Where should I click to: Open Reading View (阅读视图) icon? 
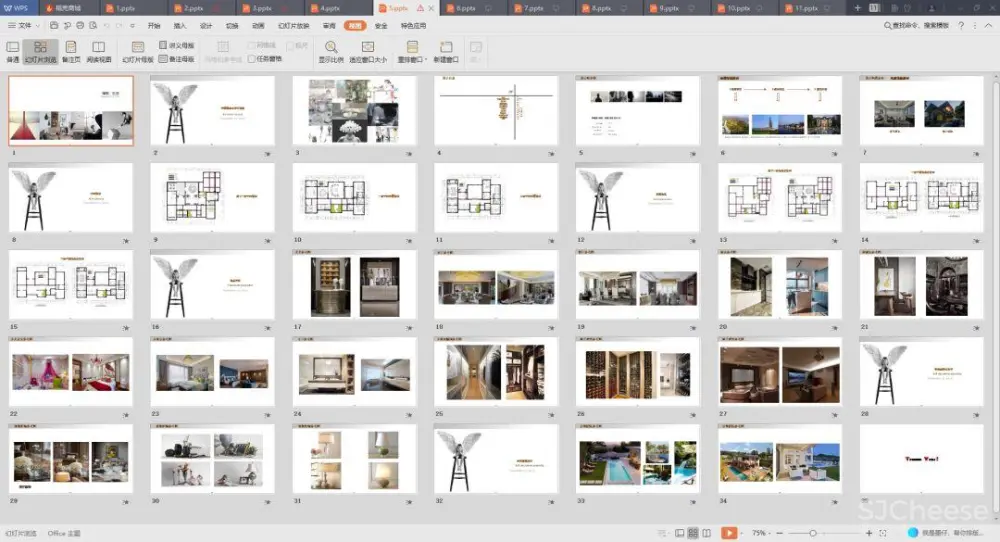pyautogui.click(x=99, y=49)
